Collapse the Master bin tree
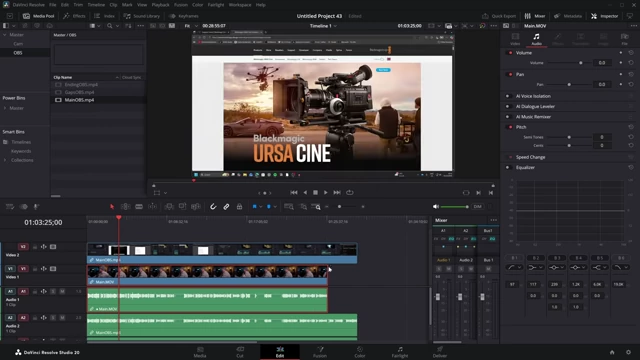640x360 pixels. click(4, 35)
